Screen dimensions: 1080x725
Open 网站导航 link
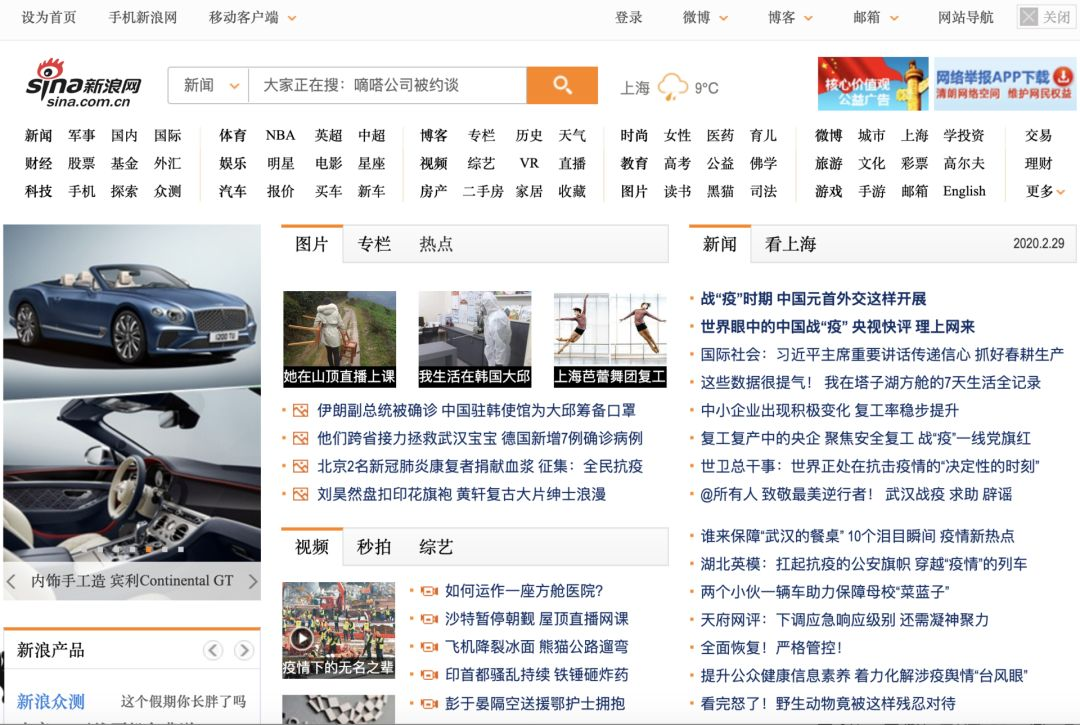click(x=966, y=18)
